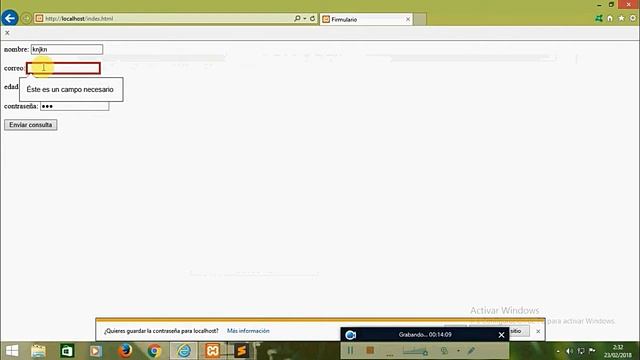
Task: Click the nombre text field
Action: 67,49
